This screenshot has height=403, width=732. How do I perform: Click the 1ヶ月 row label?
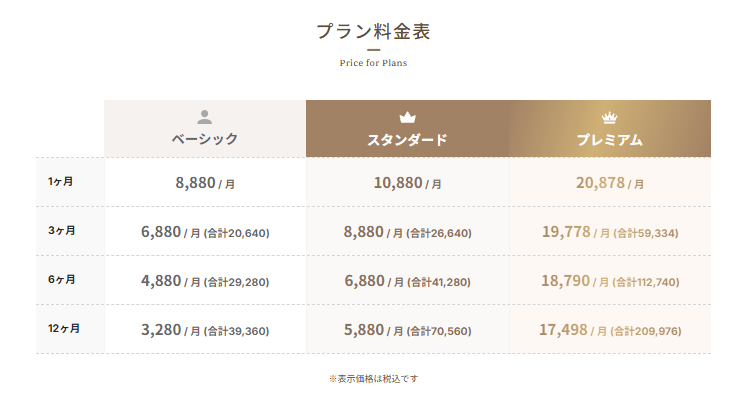click(61, 182)
